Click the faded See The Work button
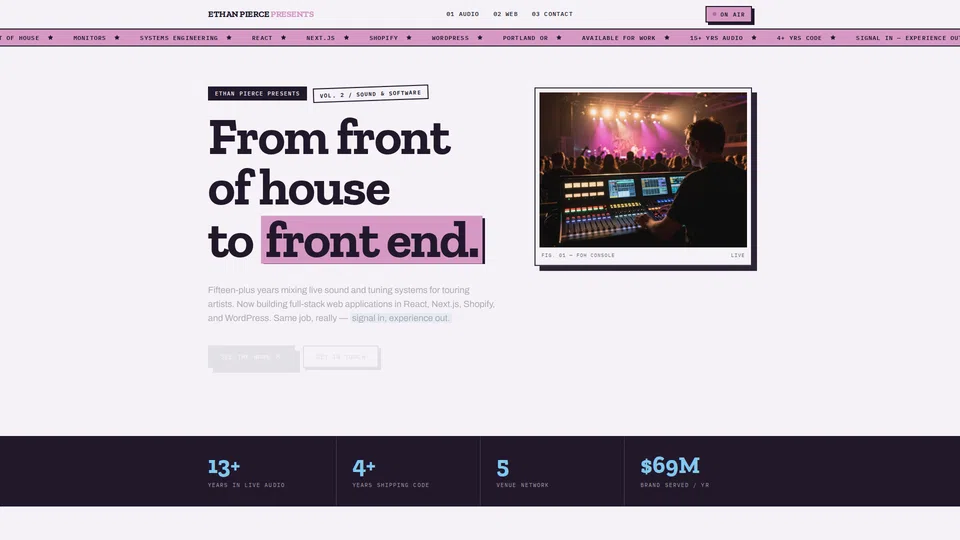The width and height of the screenshot is (960, 540). pos(252,357)
